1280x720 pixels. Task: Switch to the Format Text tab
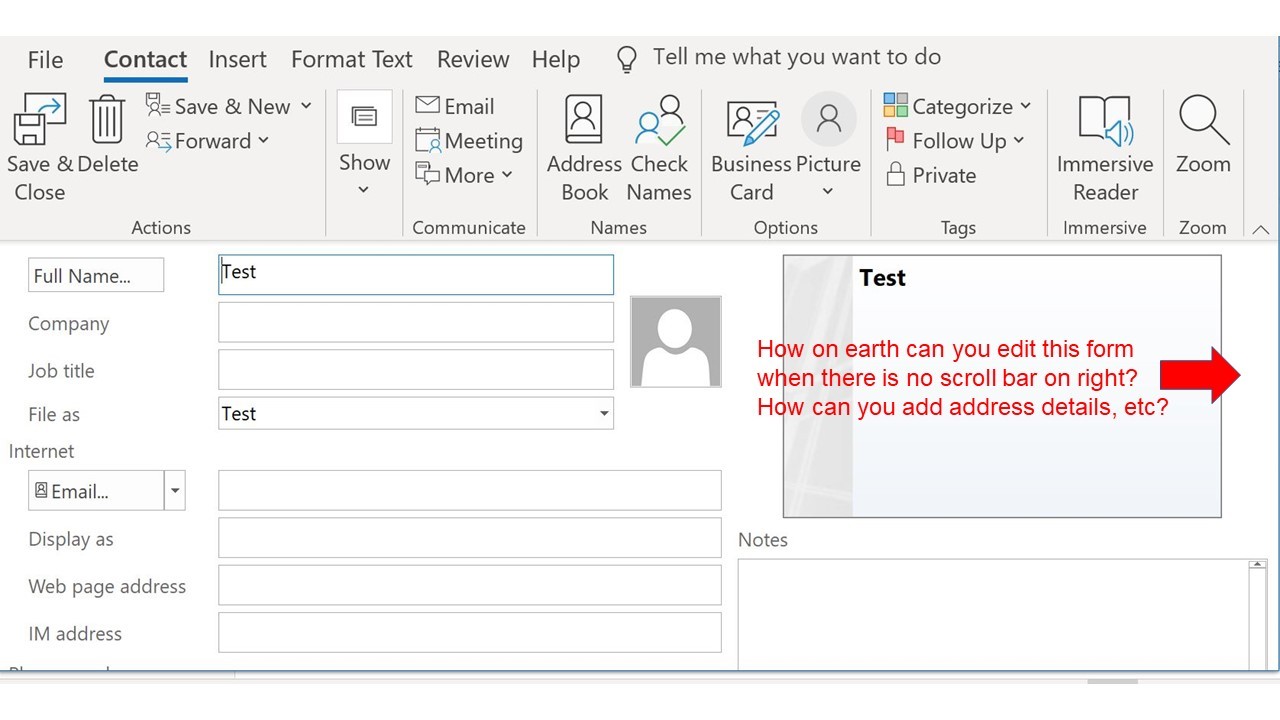tap(352, 60)
